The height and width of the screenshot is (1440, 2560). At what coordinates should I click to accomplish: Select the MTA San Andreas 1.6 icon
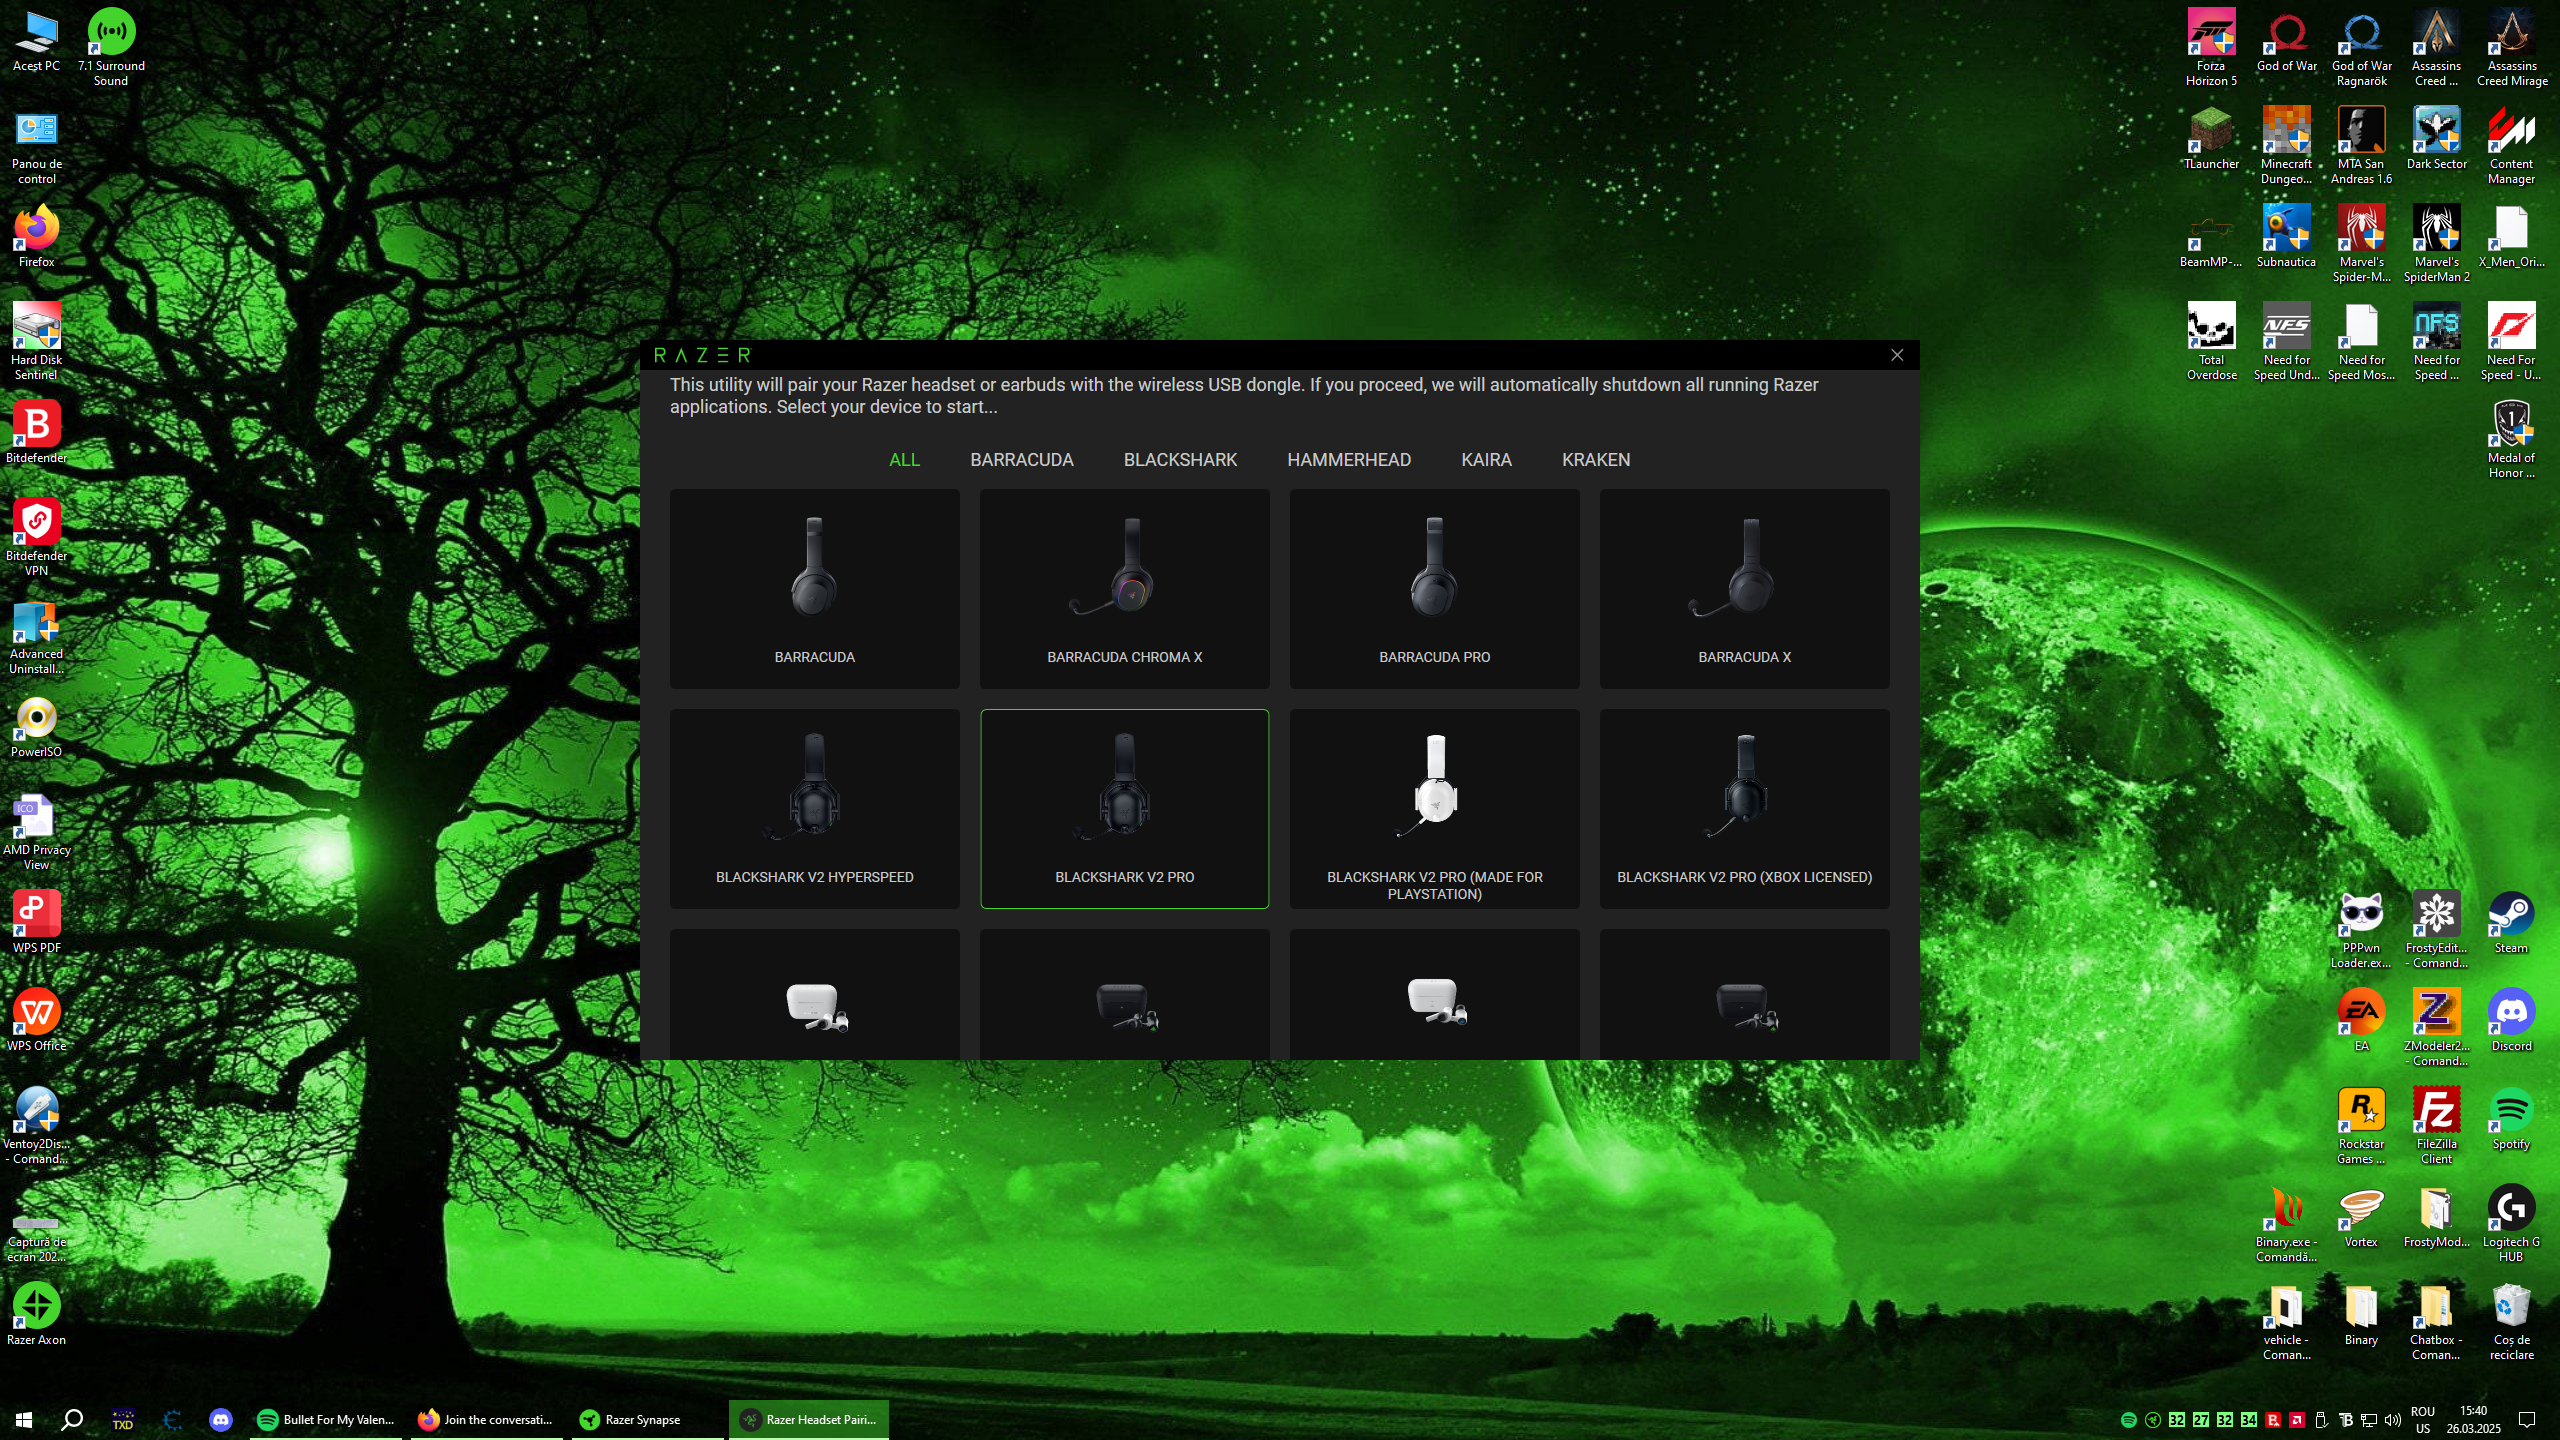pyautogui.click(x=2361, y=145)
